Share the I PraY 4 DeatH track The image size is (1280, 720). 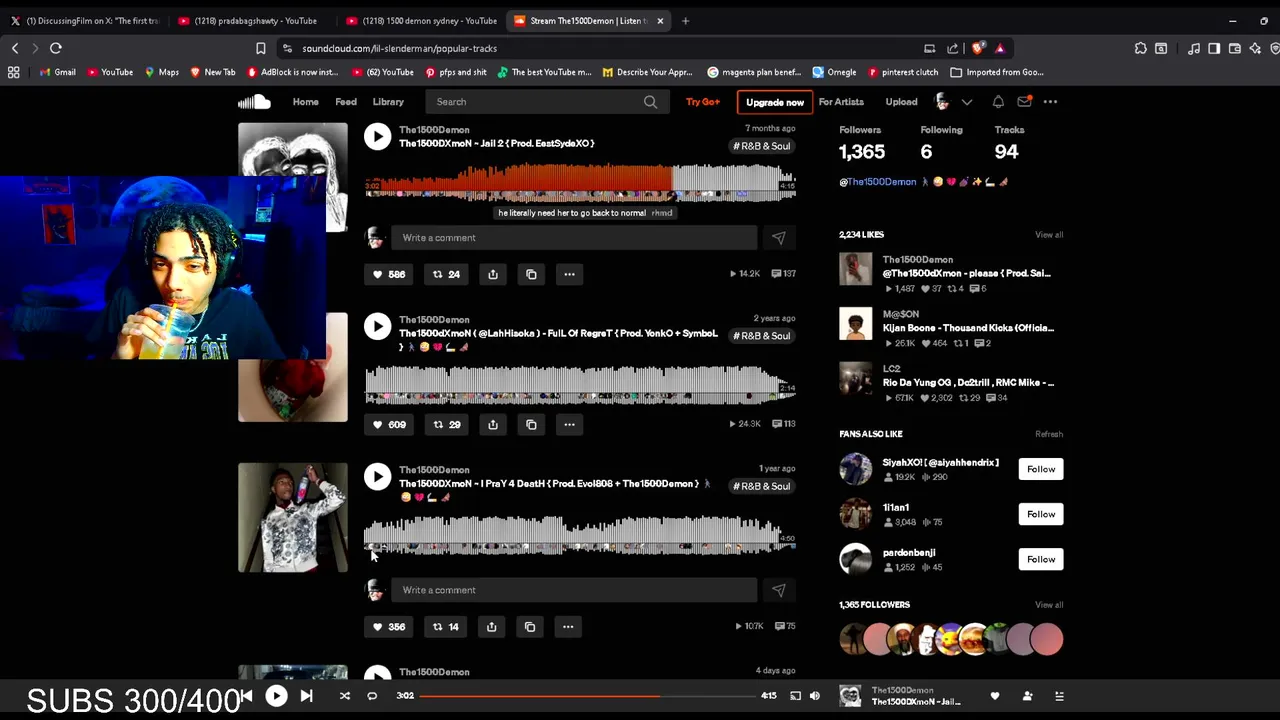tap(491, 627)
